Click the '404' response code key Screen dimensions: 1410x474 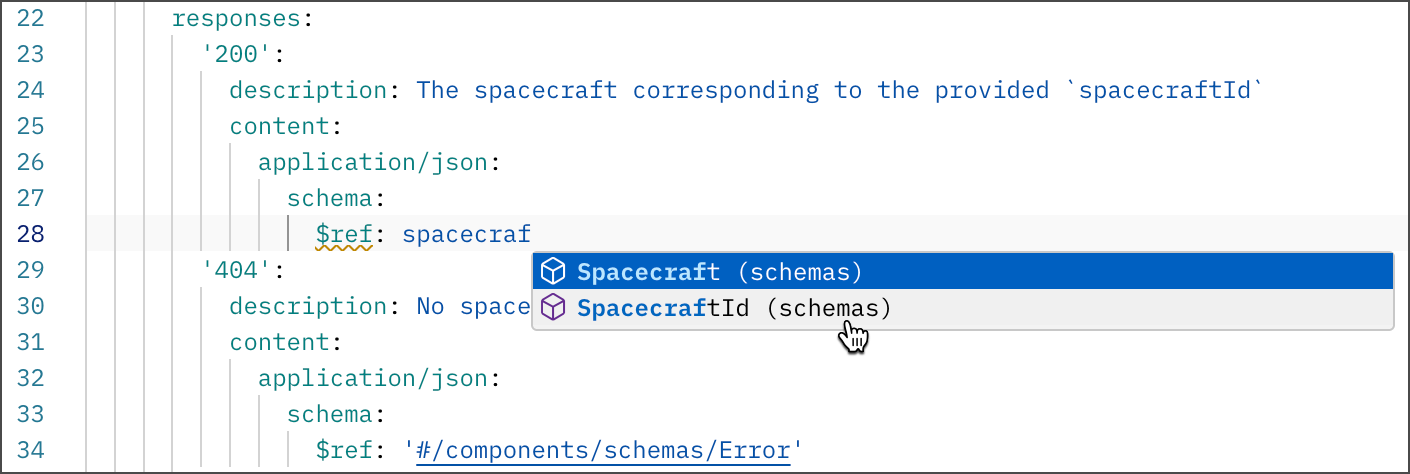229,271
